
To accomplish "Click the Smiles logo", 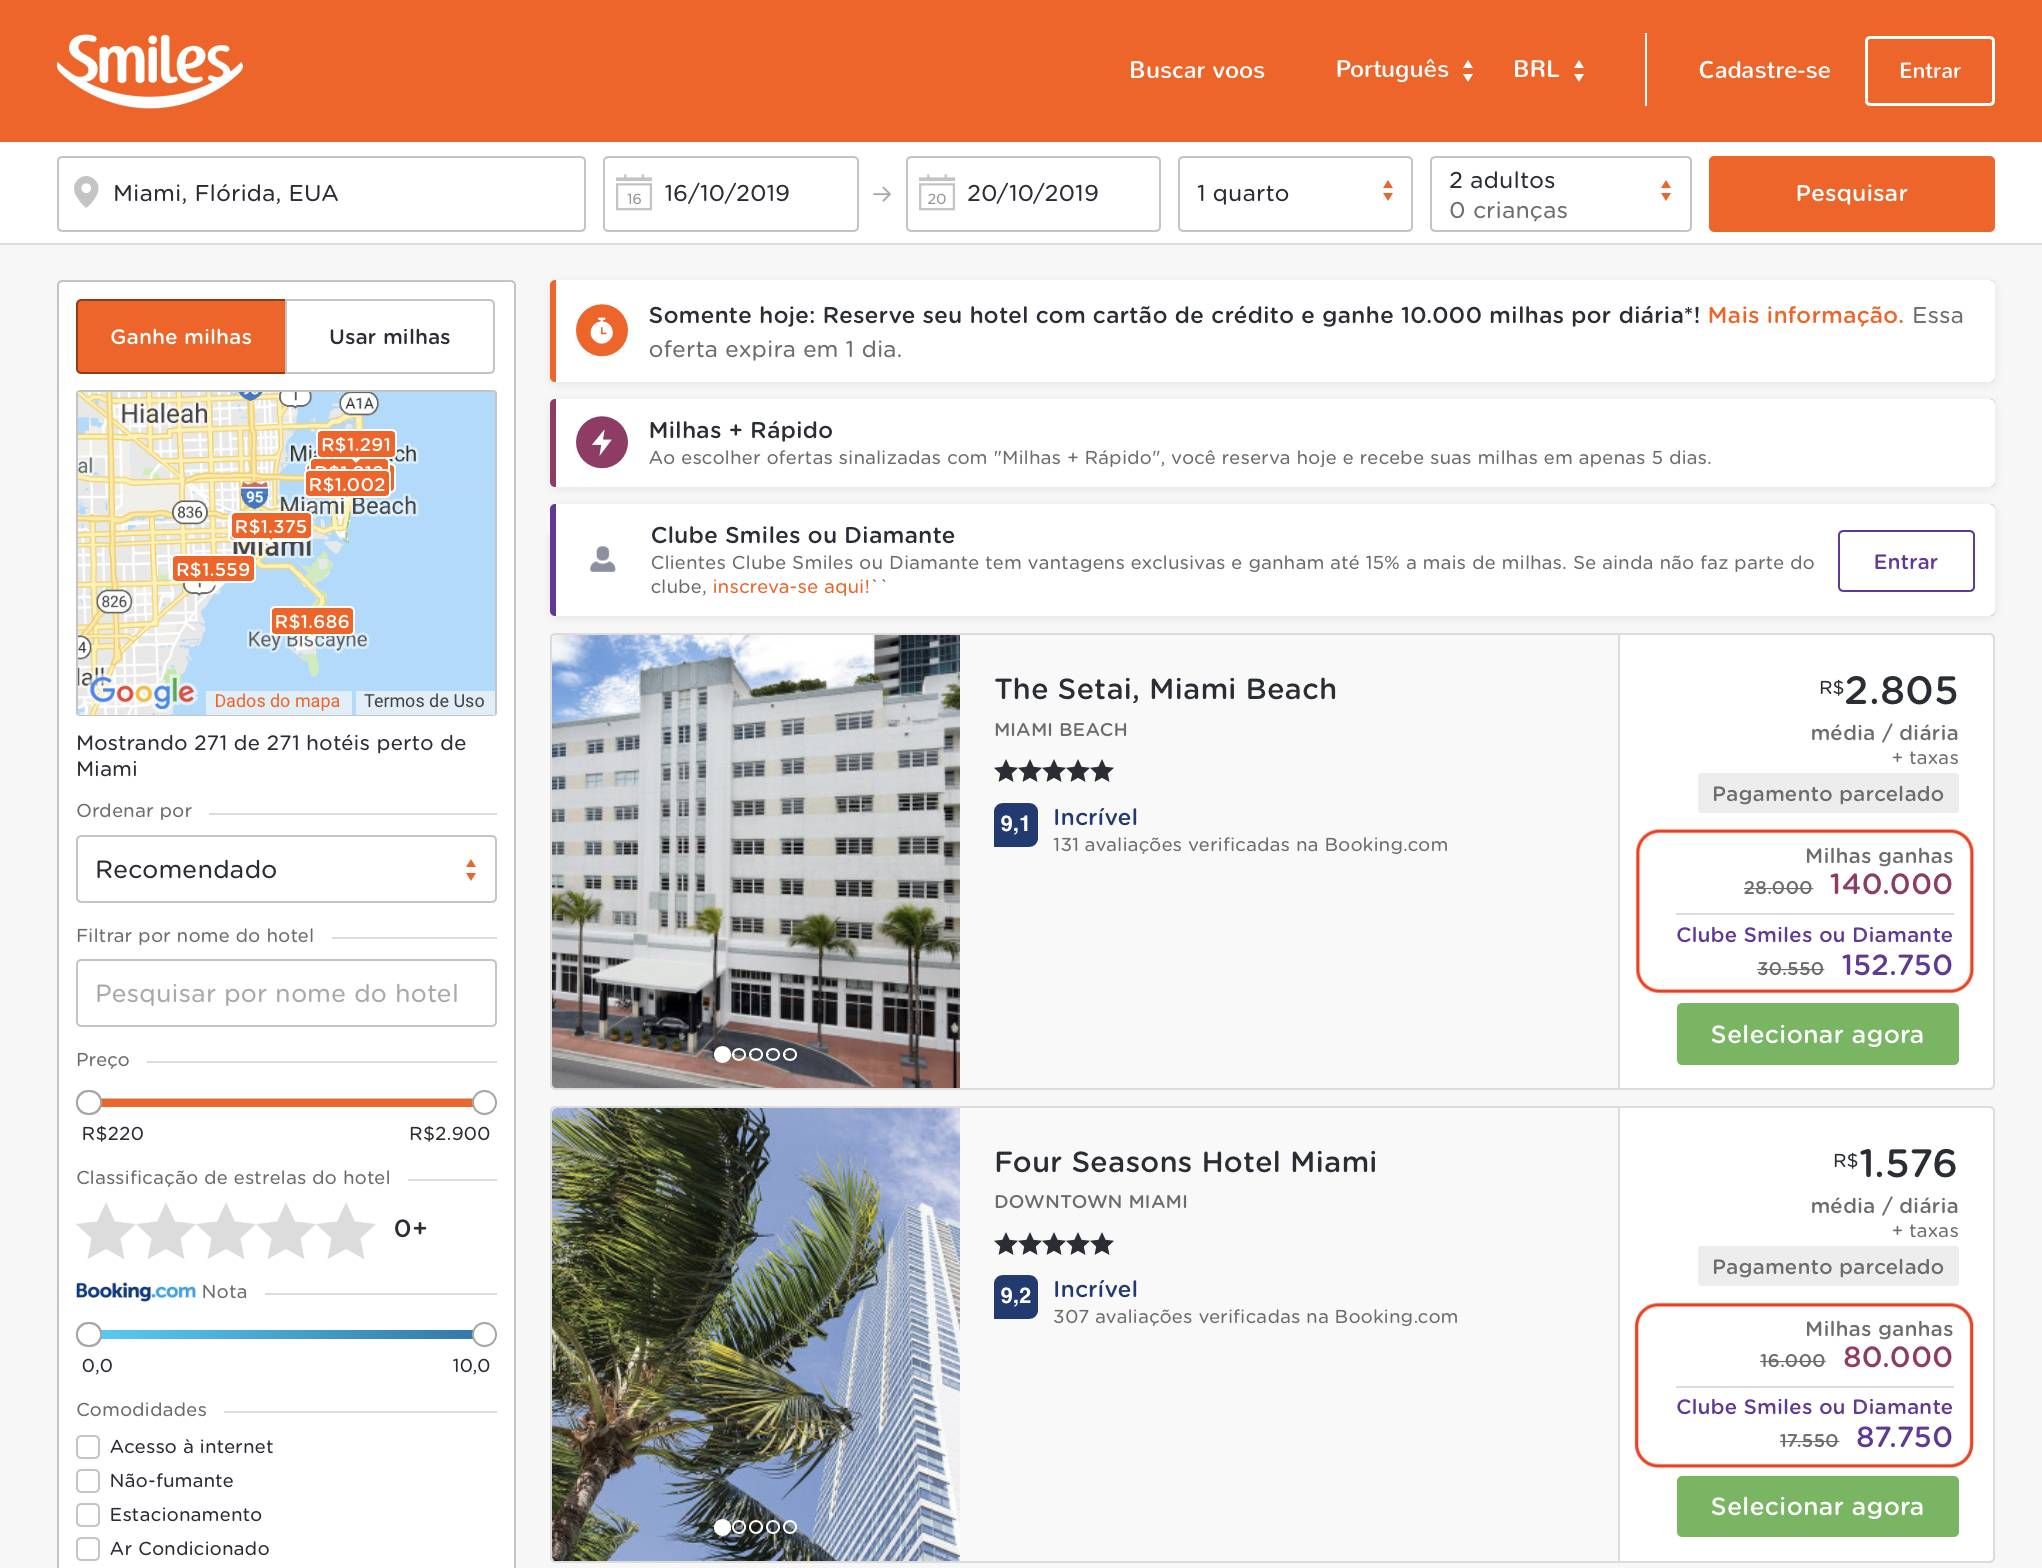I will 149,69.
